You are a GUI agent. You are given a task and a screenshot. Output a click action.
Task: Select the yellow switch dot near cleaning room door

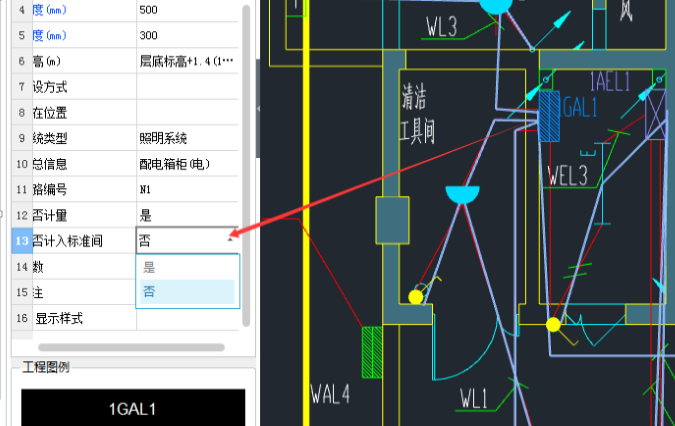(416, 297)
